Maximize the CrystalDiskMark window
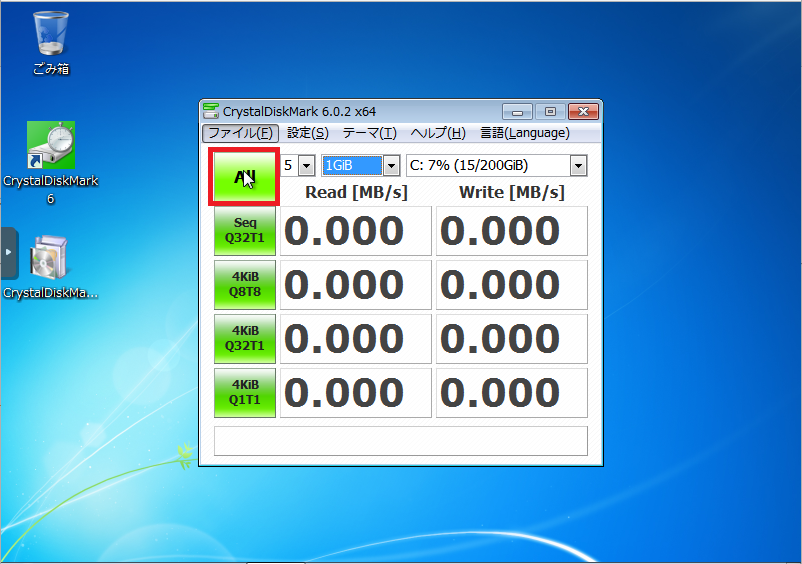802x564 pixels. tap(550, 111)
